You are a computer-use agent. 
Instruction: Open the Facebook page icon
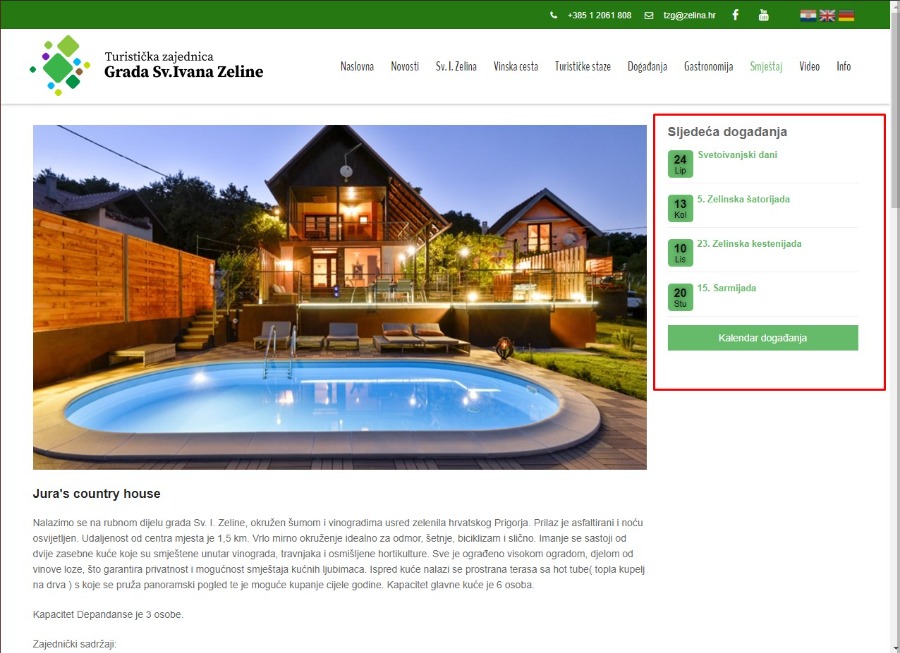735,15
